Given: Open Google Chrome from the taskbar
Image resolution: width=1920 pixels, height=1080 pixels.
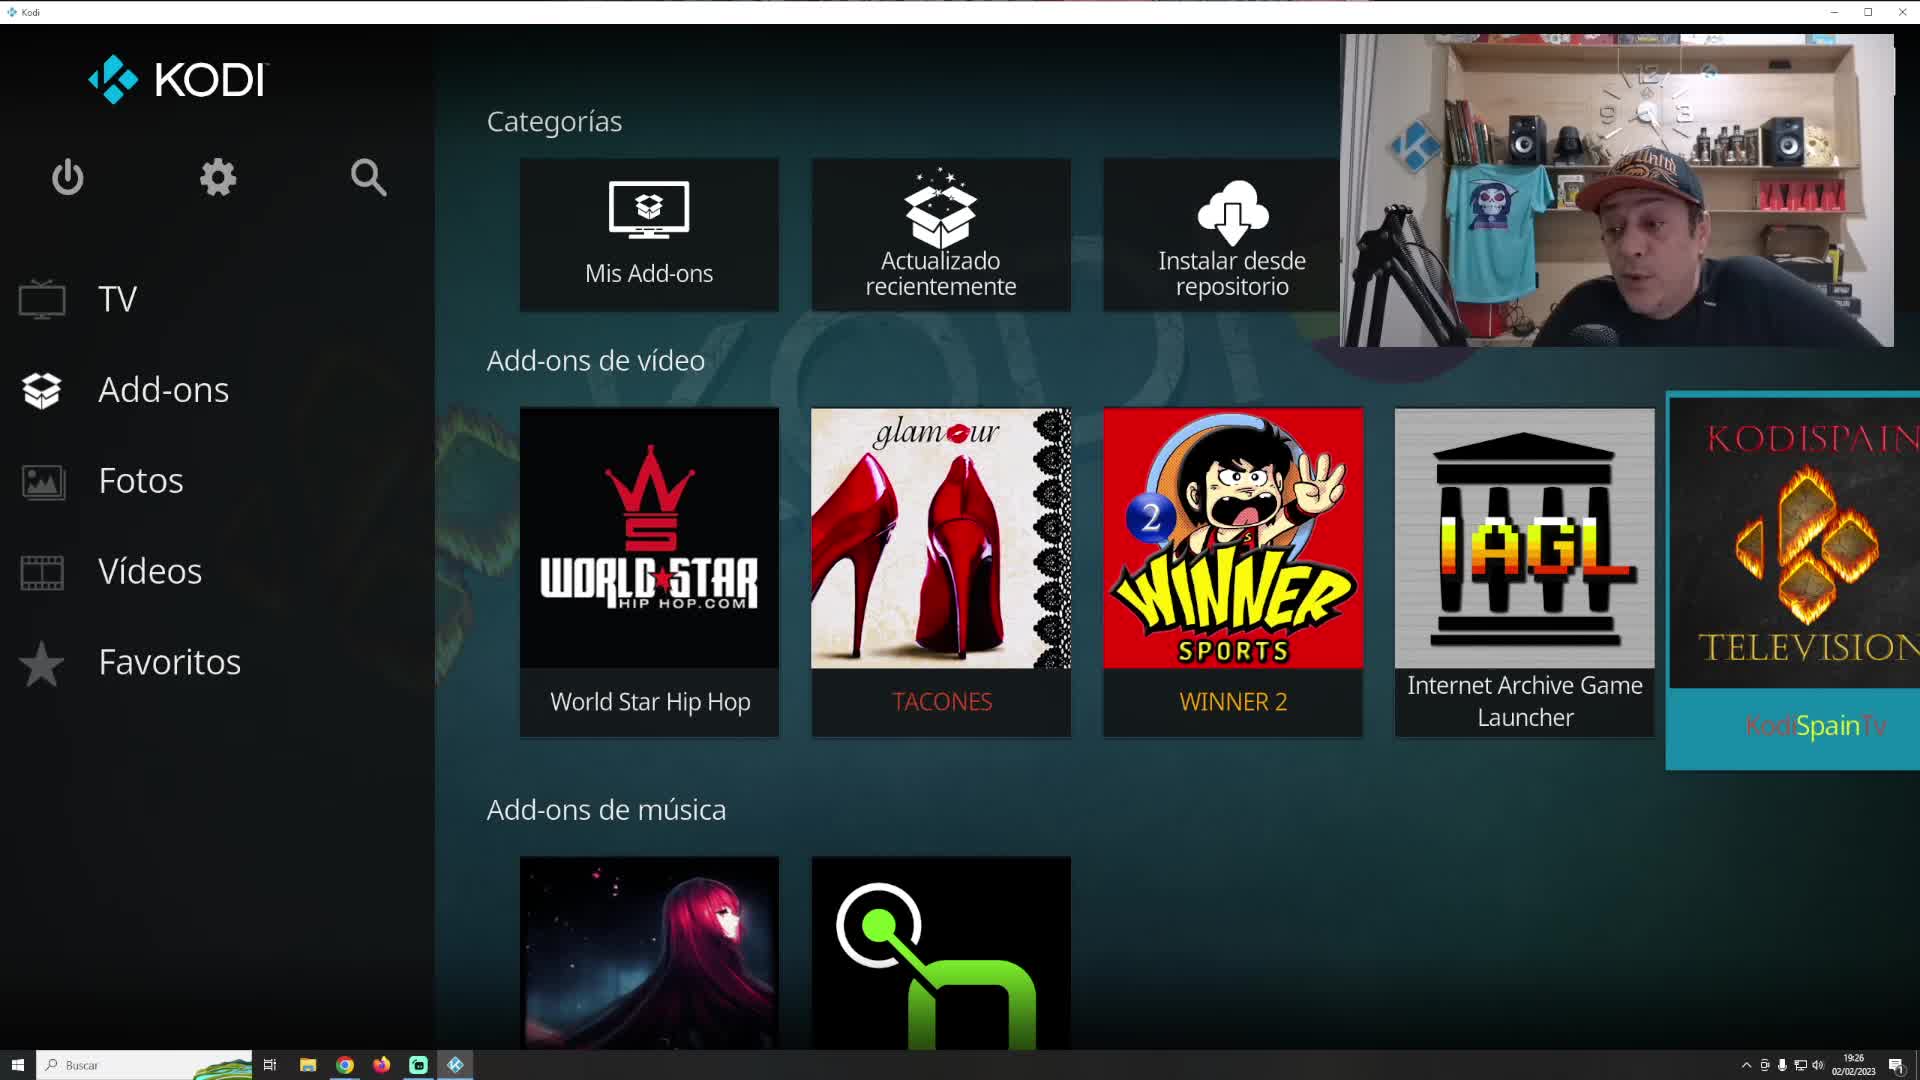Looking at the screenshot, I should tap(345, 1065).
